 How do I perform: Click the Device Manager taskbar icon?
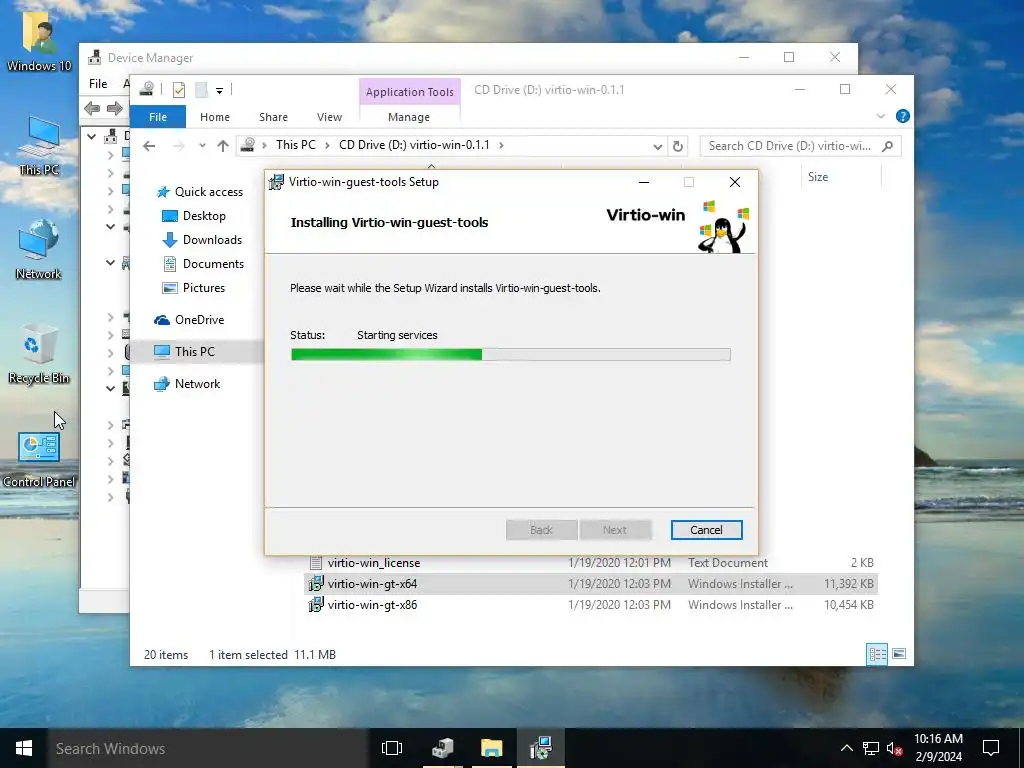[443, 748]
